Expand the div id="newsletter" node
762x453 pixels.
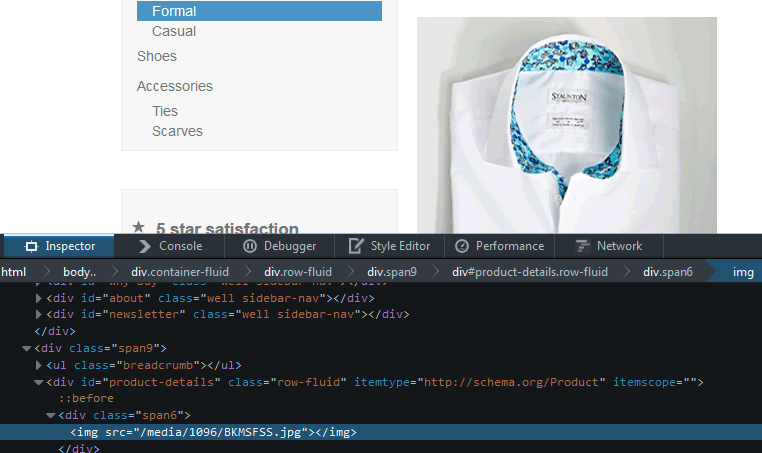(x=39, y=314)
